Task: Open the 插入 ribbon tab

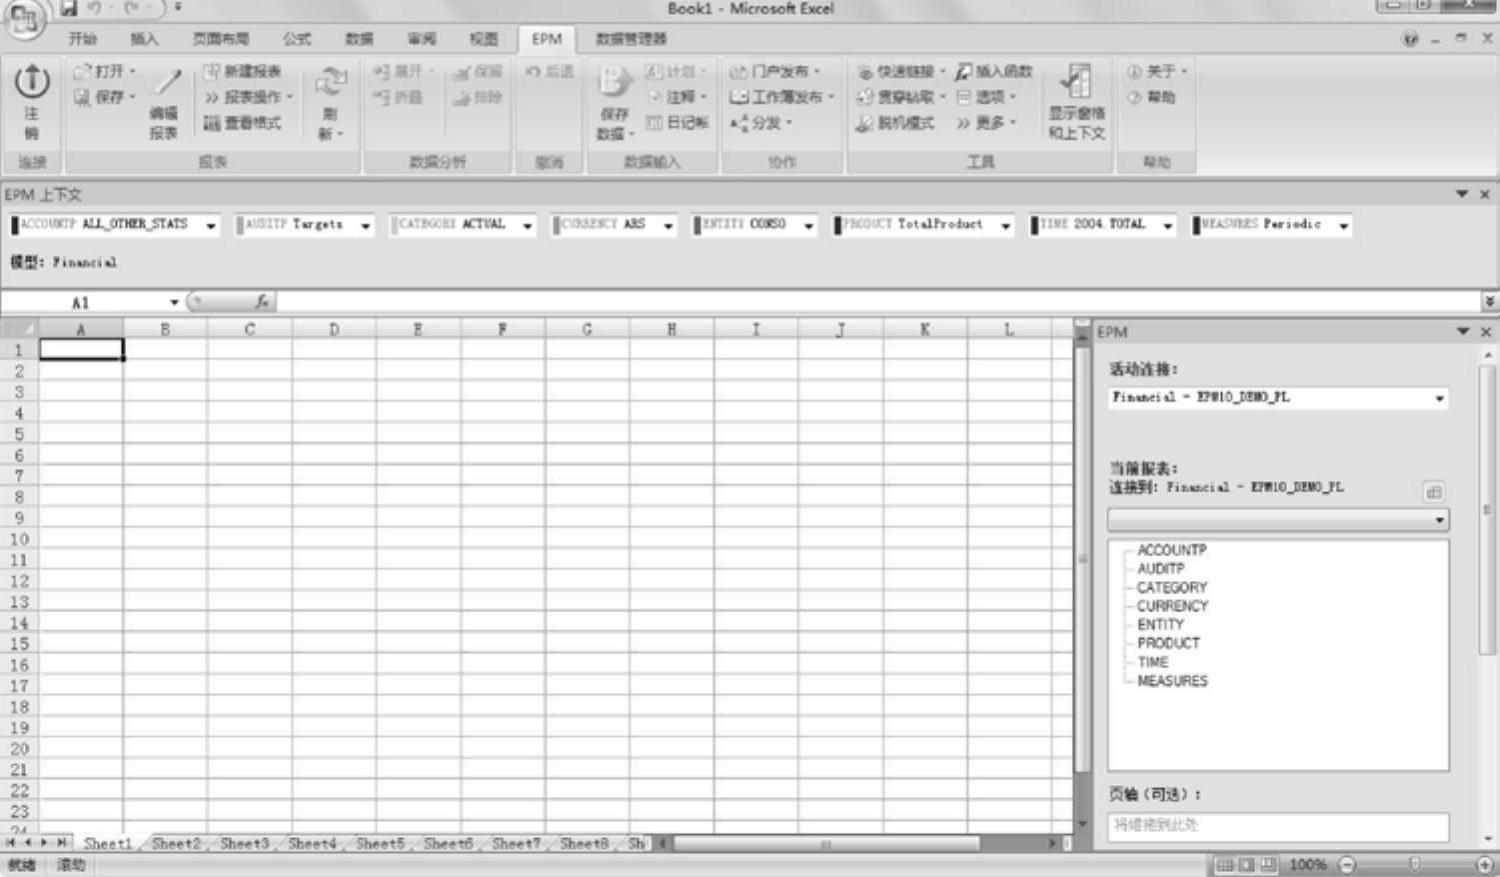Action: pyautogui.click(x=145, y=39)
